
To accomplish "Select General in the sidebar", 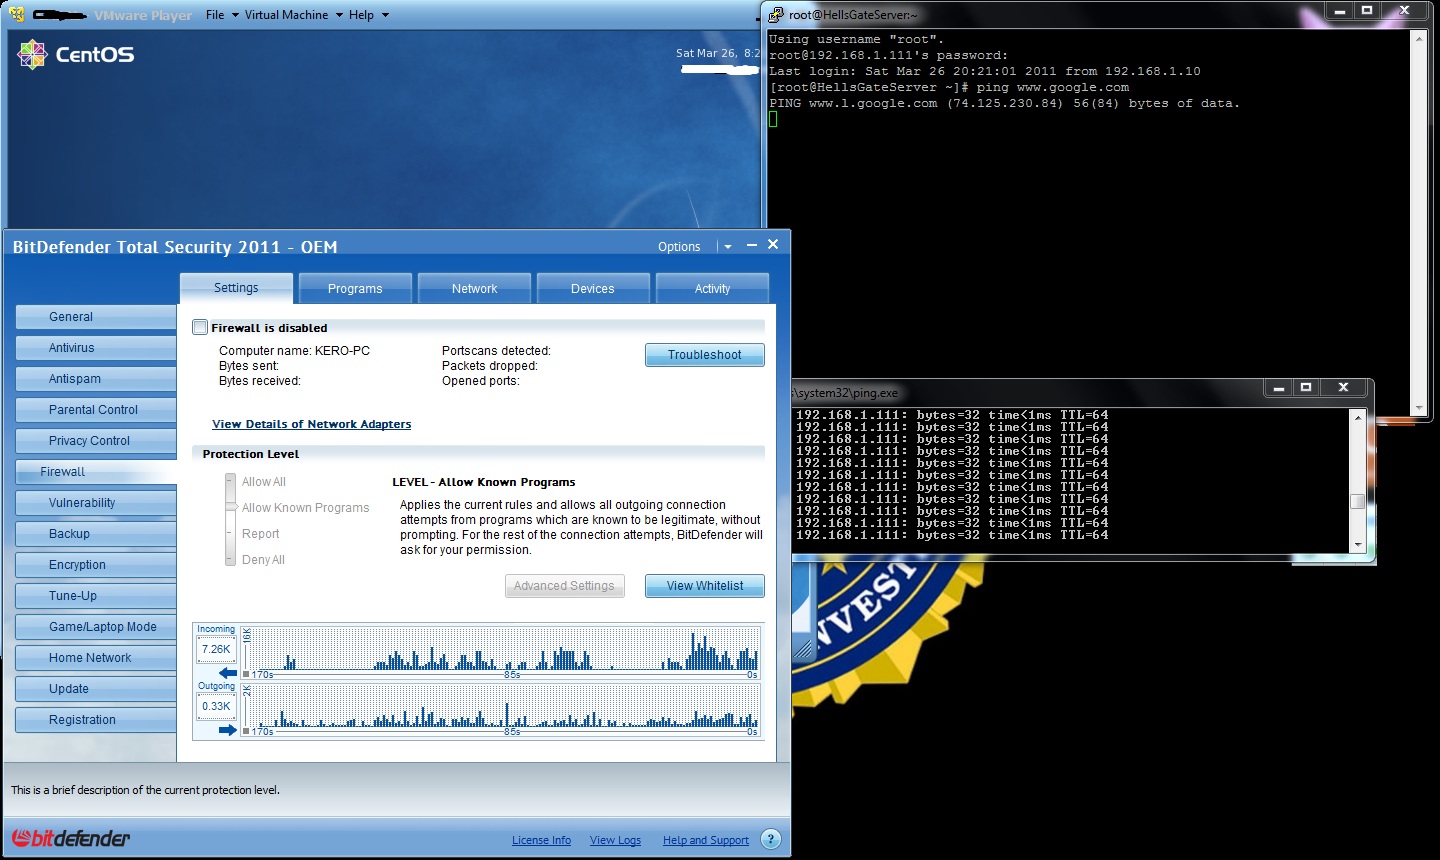I will coord(96,317).
